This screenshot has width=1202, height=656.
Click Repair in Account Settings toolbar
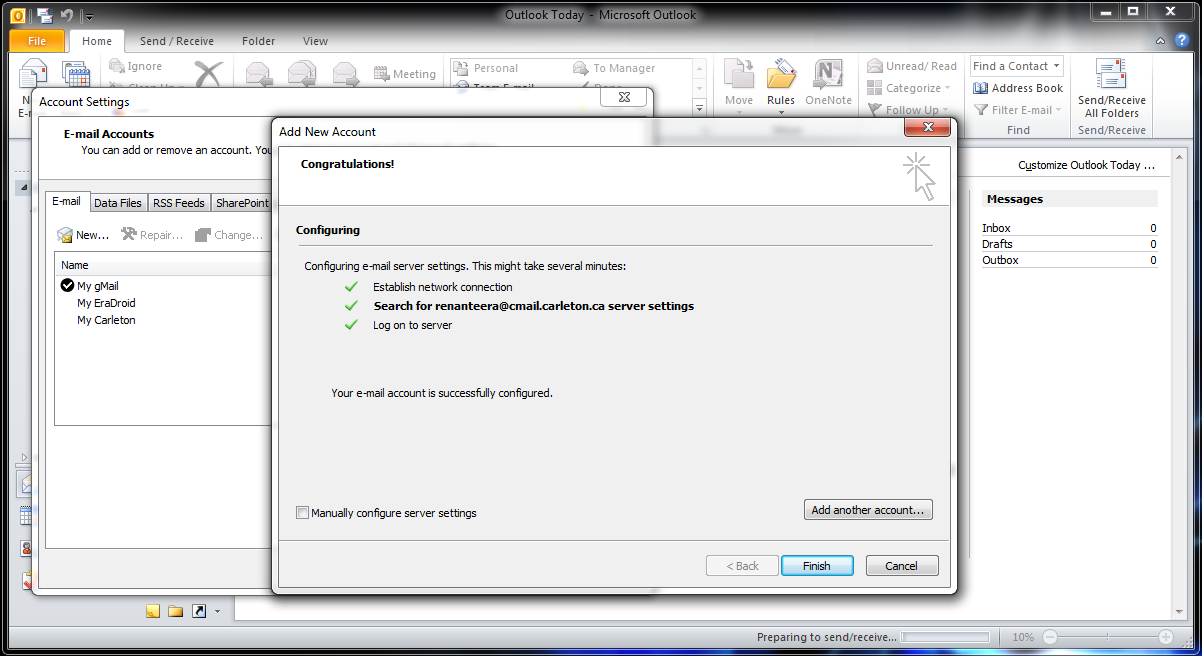tap(152, 235)
